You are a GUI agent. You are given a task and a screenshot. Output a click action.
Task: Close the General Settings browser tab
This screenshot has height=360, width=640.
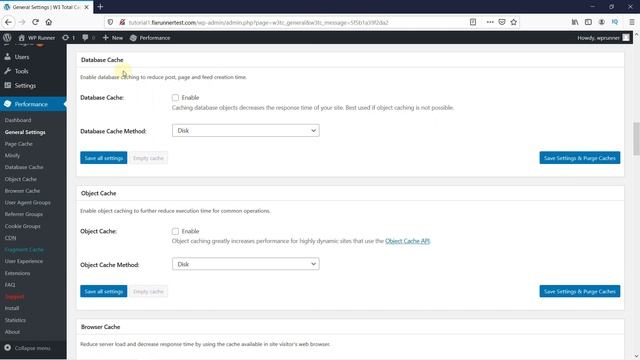coord(87,7)
